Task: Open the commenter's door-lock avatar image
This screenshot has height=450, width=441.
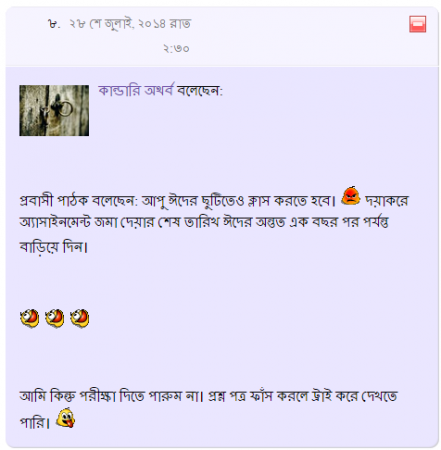Action: [54, 110]
